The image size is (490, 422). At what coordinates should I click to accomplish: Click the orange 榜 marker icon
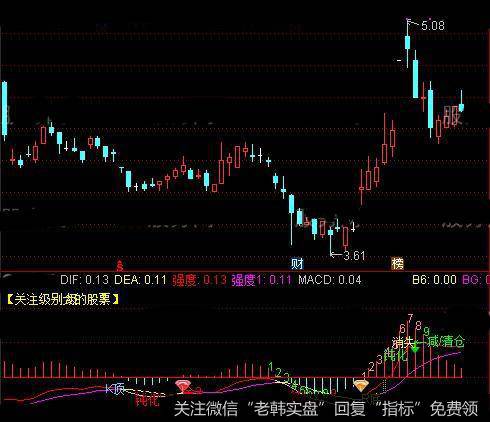(397, 264)
